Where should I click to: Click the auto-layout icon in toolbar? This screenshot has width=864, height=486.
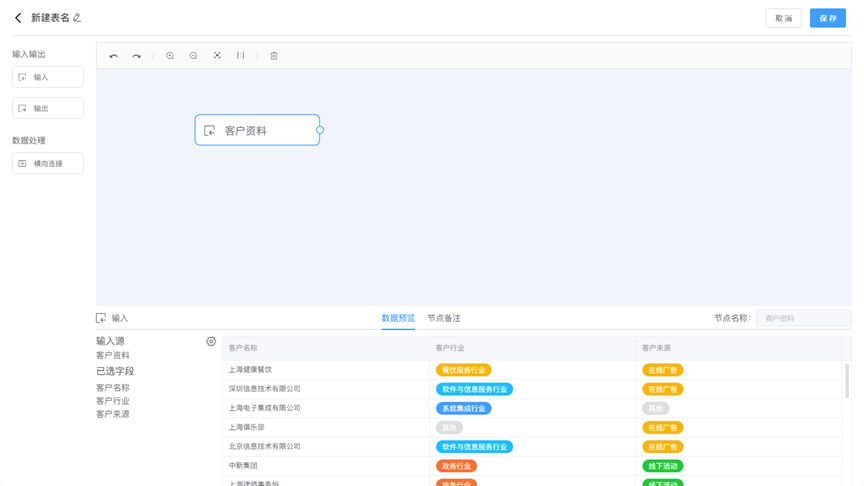(x=241, y=56)
